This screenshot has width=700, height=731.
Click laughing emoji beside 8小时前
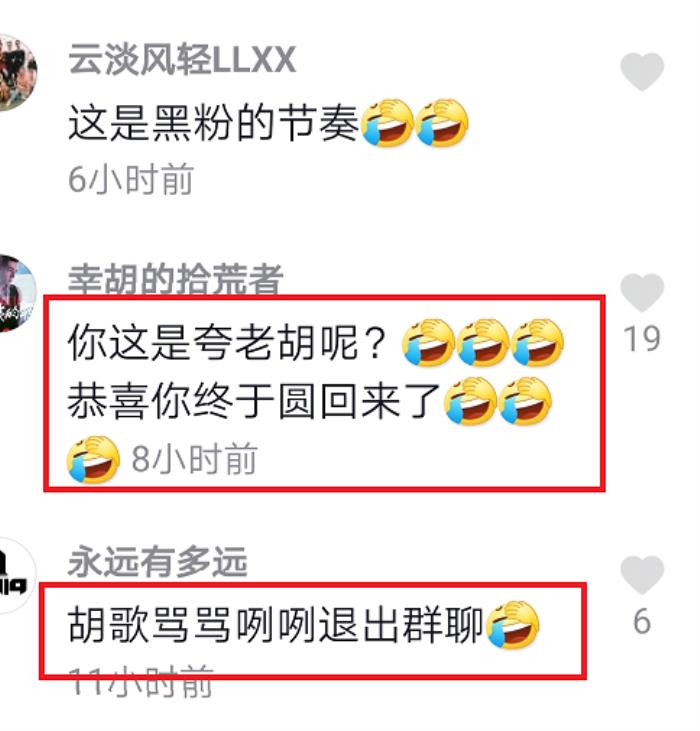pos(93,459)
